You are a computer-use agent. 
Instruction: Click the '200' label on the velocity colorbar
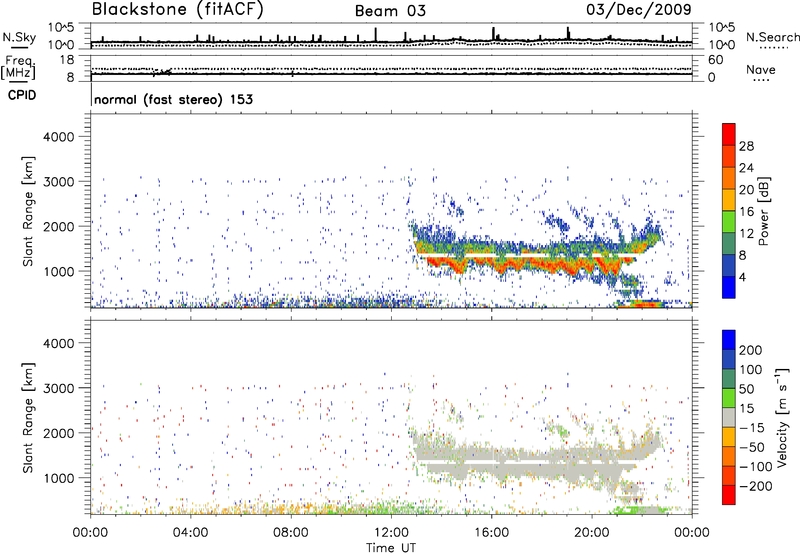click(751, 350)
